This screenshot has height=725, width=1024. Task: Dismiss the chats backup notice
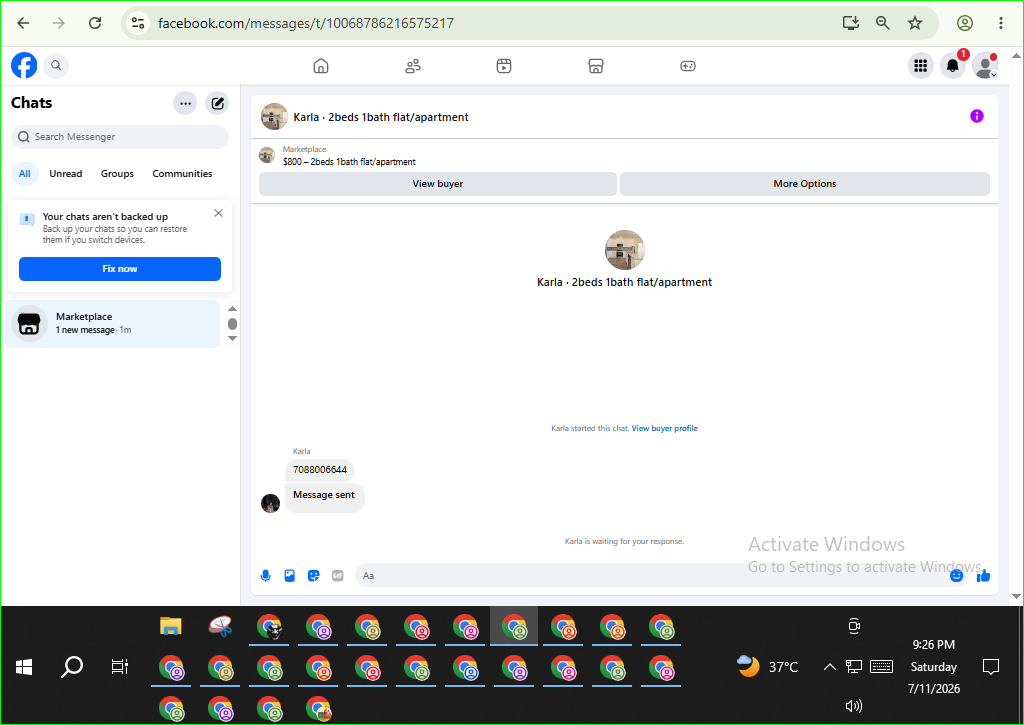point(219,213)
